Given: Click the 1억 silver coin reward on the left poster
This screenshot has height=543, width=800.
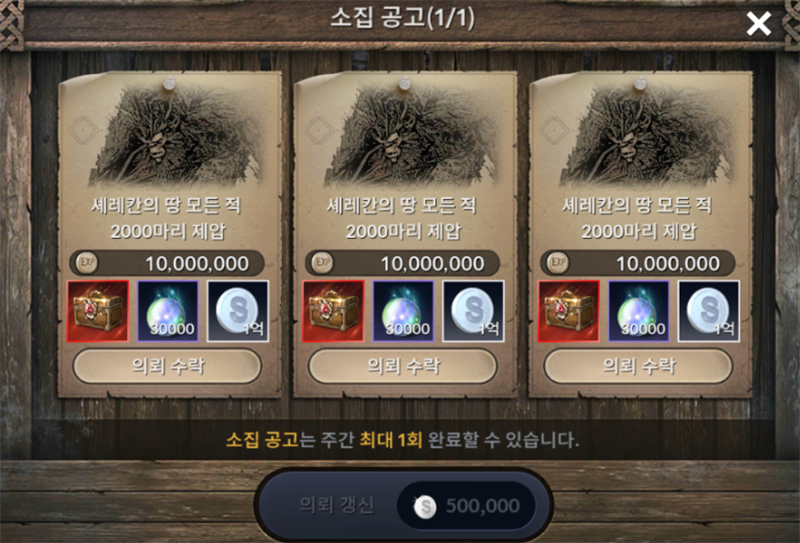Looking at the screenshot, I should pyautogui.click(x=238, y=311).
